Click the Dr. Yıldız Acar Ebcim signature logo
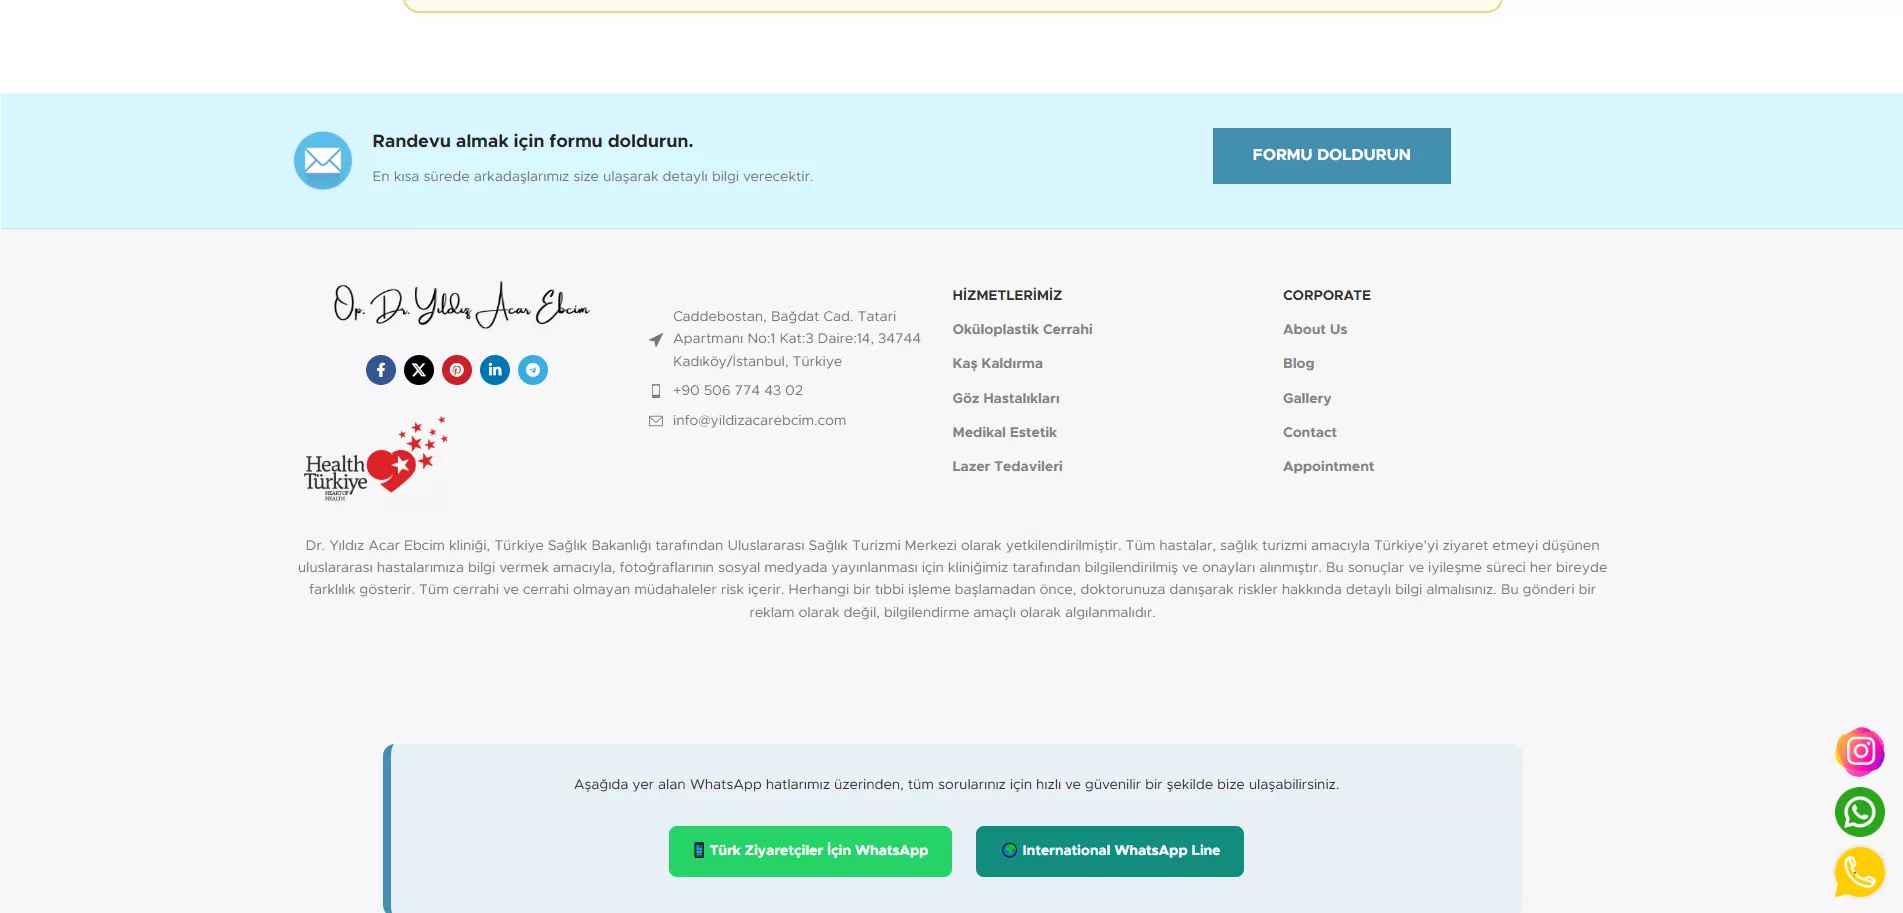 [461, 304]
